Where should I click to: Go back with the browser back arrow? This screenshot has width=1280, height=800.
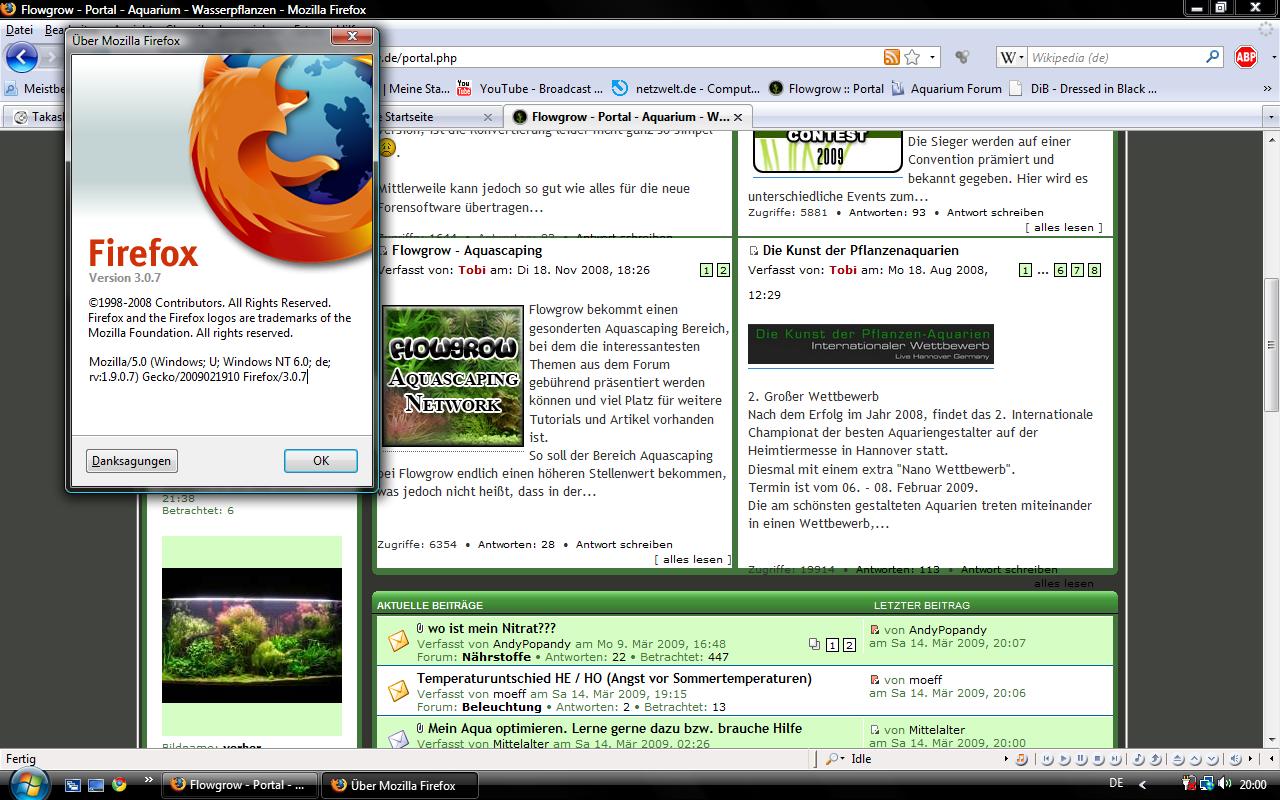click(21, 57)
